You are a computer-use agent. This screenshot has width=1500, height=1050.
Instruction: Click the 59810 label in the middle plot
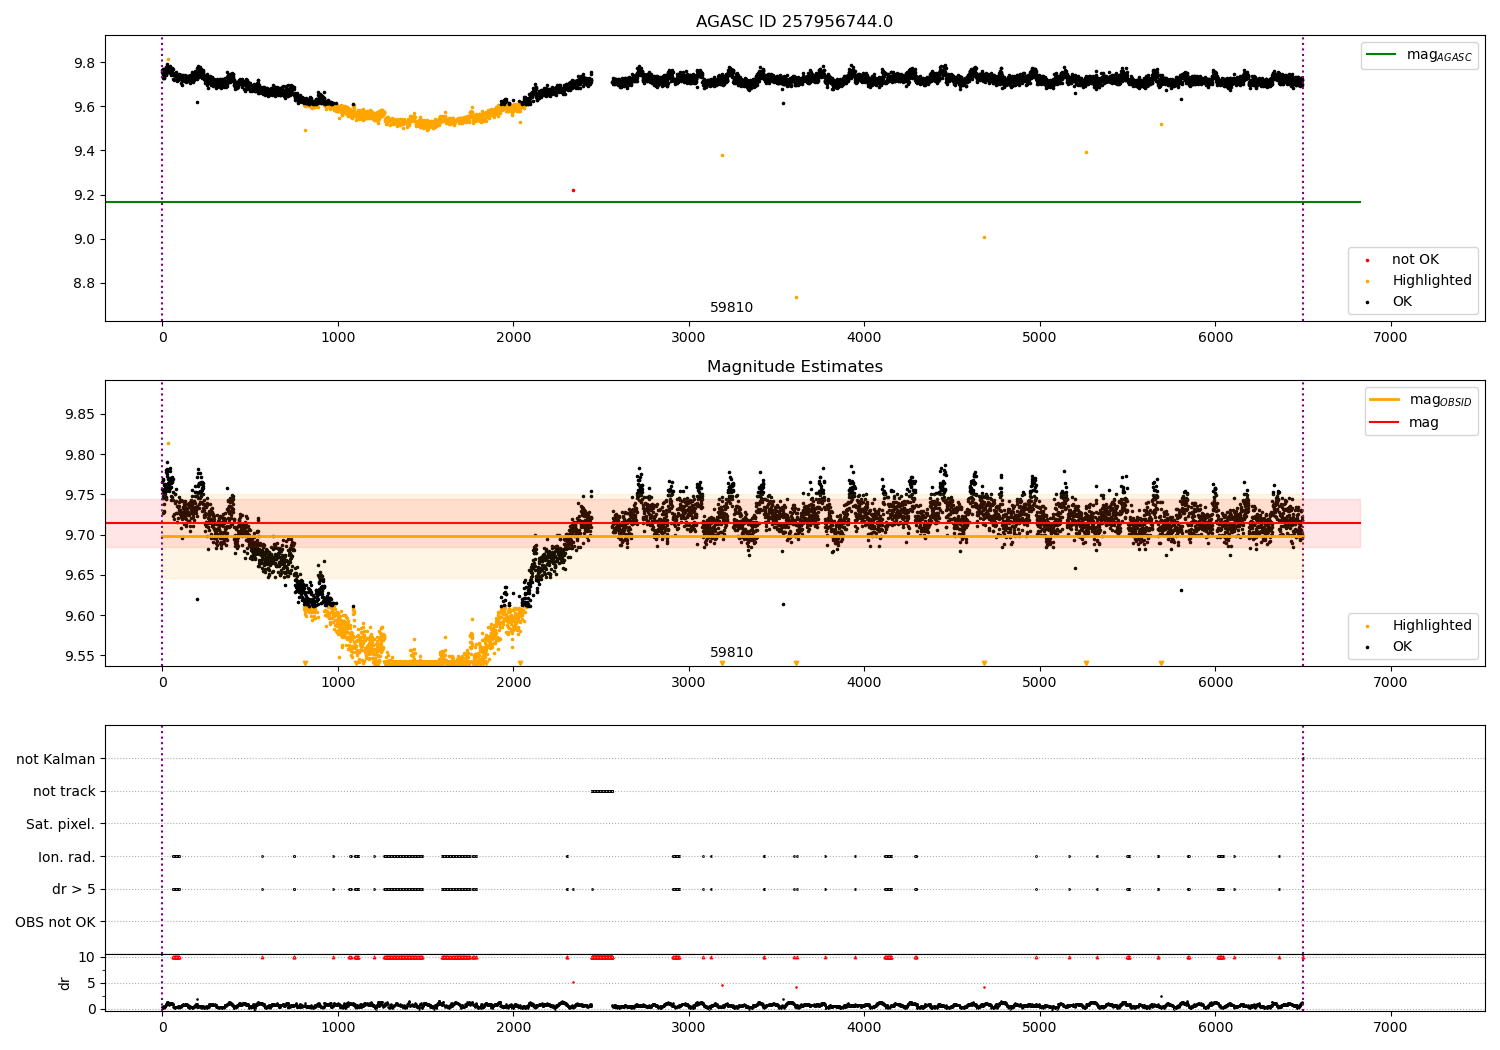(x=731, y=653)
